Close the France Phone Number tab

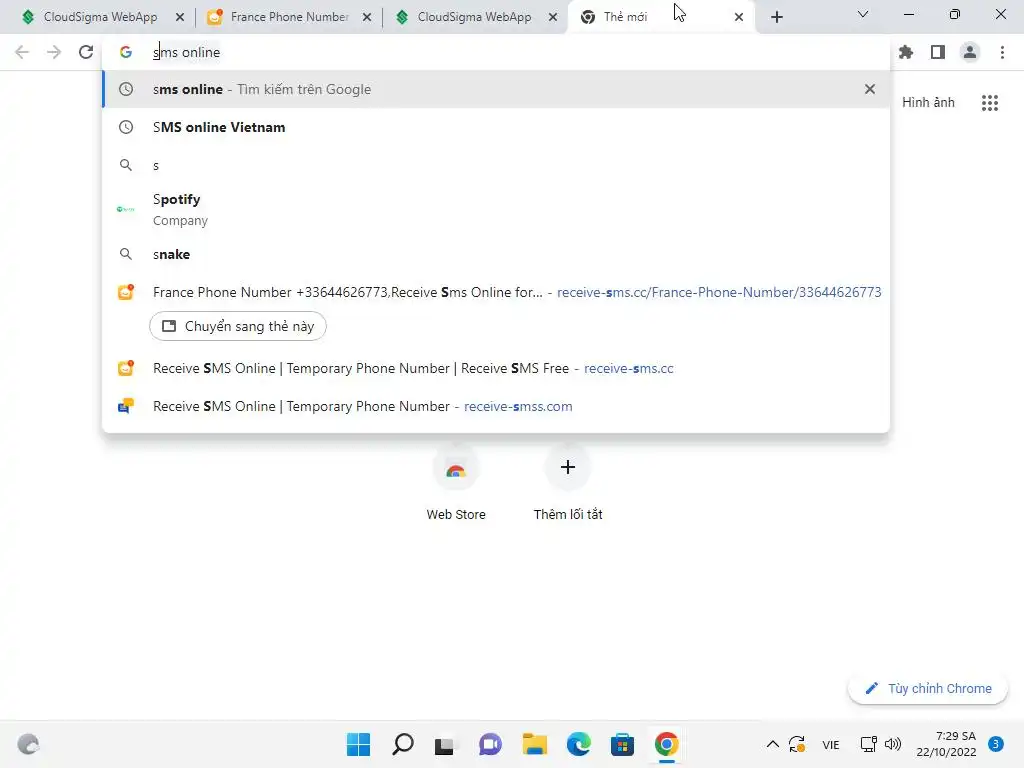(367, 17)
